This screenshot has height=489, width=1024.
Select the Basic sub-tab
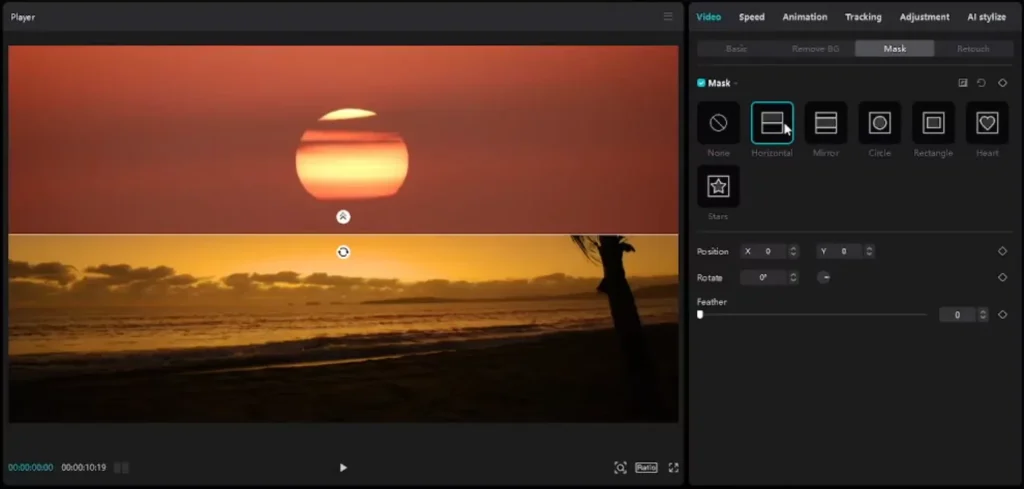pyautogui.click(x=736, y=48)
